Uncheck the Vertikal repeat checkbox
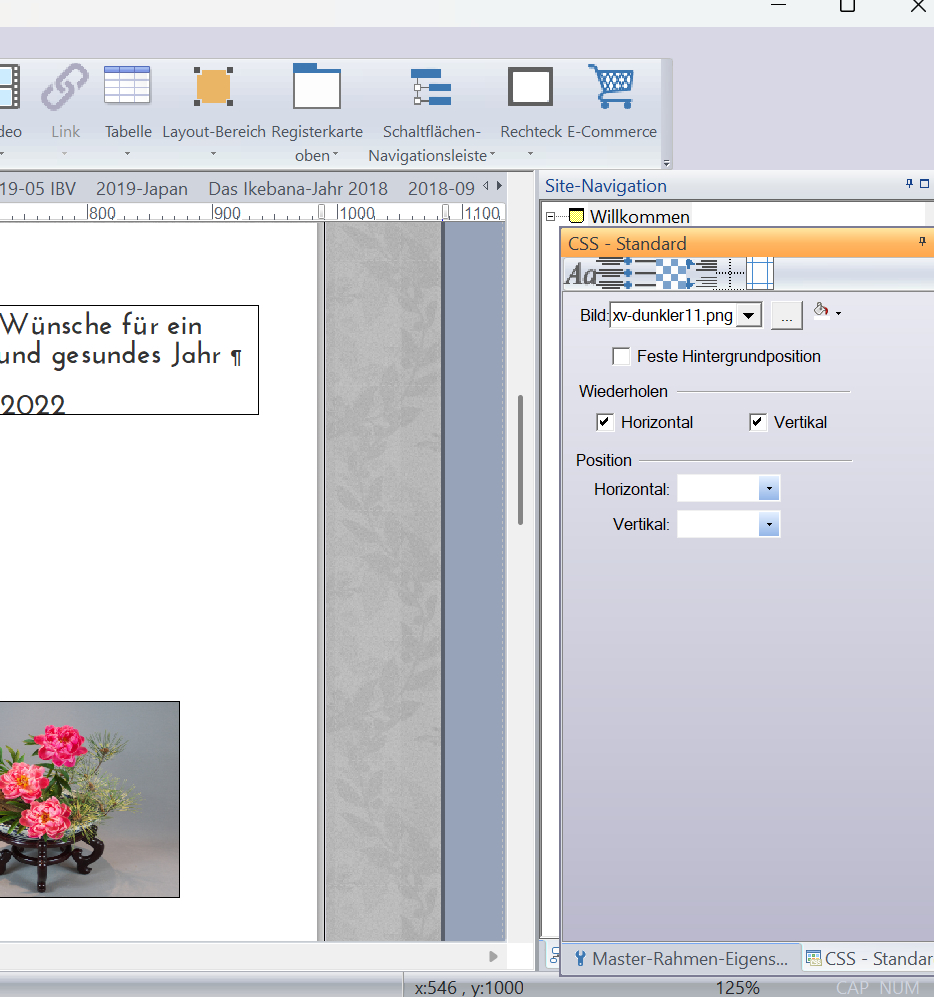Screen dimensions: 934x997 coord(757,422)
